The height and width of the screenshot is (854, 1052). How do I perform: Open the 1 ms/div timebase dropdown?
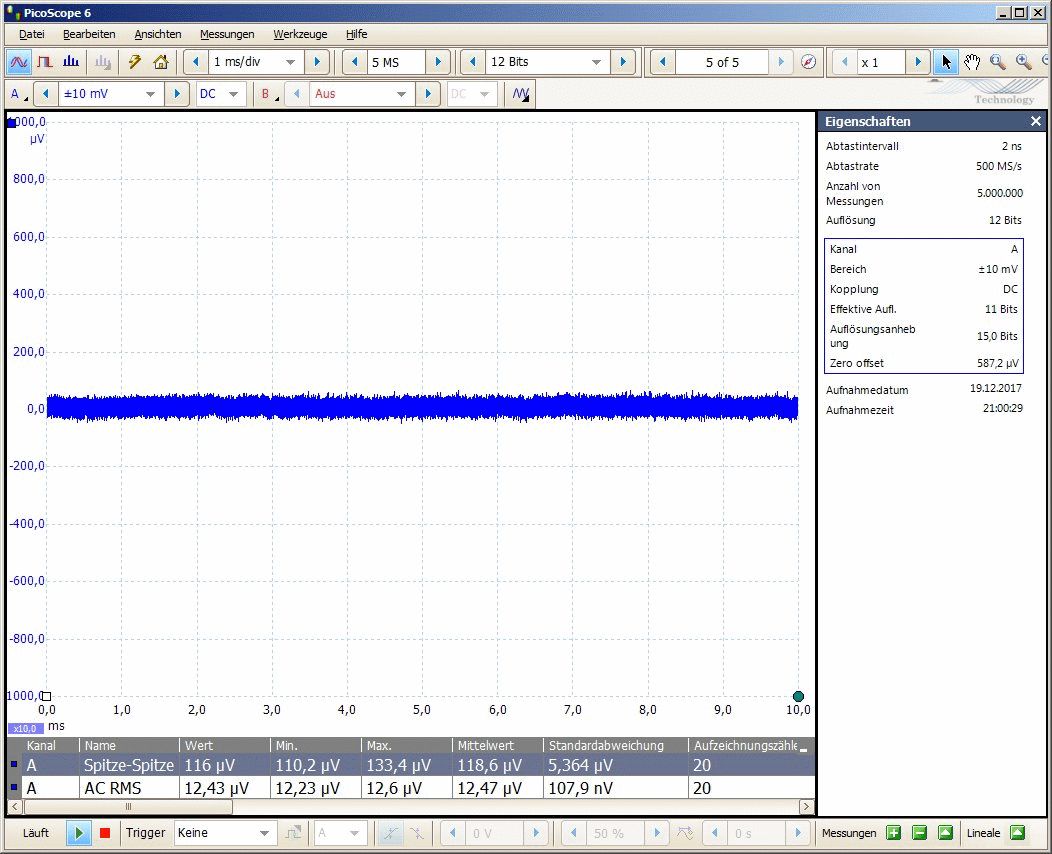tap(291, 62)
